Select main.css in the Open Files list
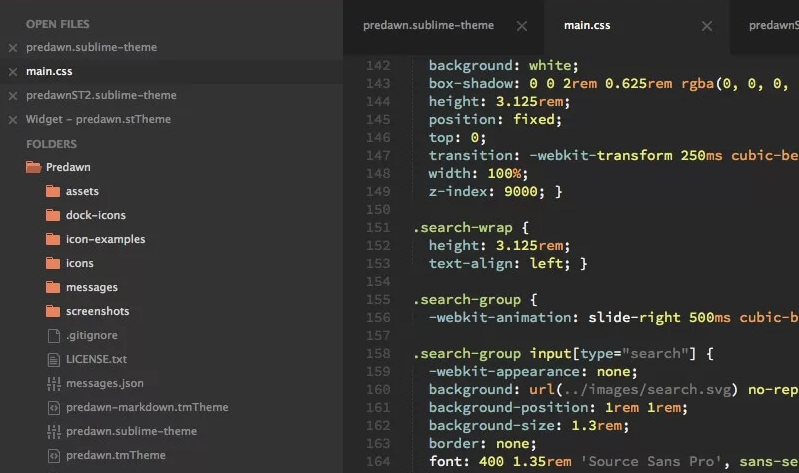The image size is (799, 473). click(x=49, y=71)
